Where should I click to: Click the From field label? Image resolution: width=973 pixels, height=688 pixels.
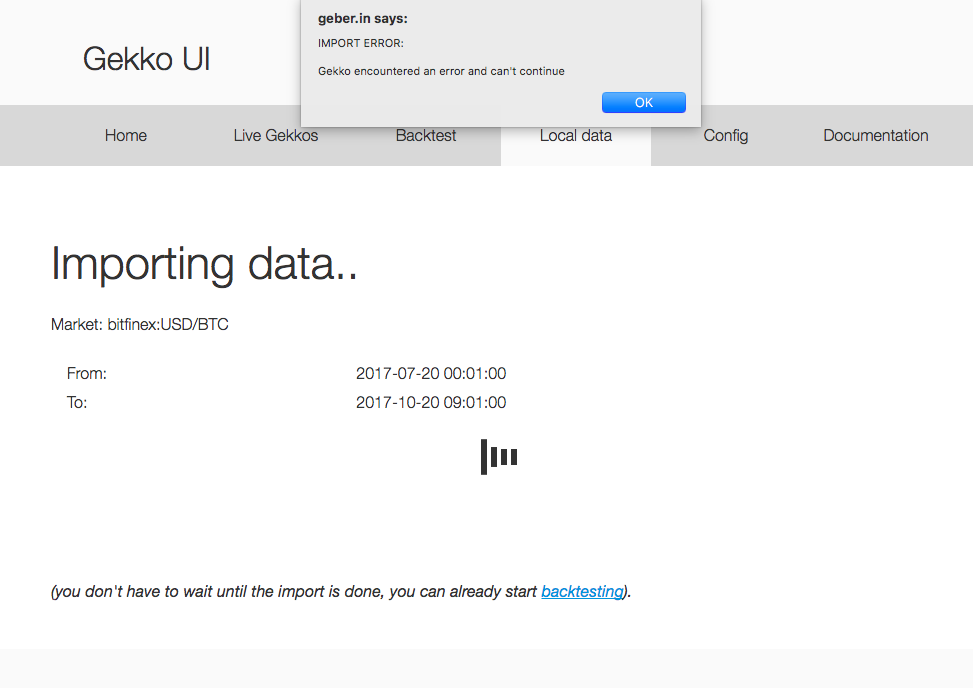[x=86, y=373]
